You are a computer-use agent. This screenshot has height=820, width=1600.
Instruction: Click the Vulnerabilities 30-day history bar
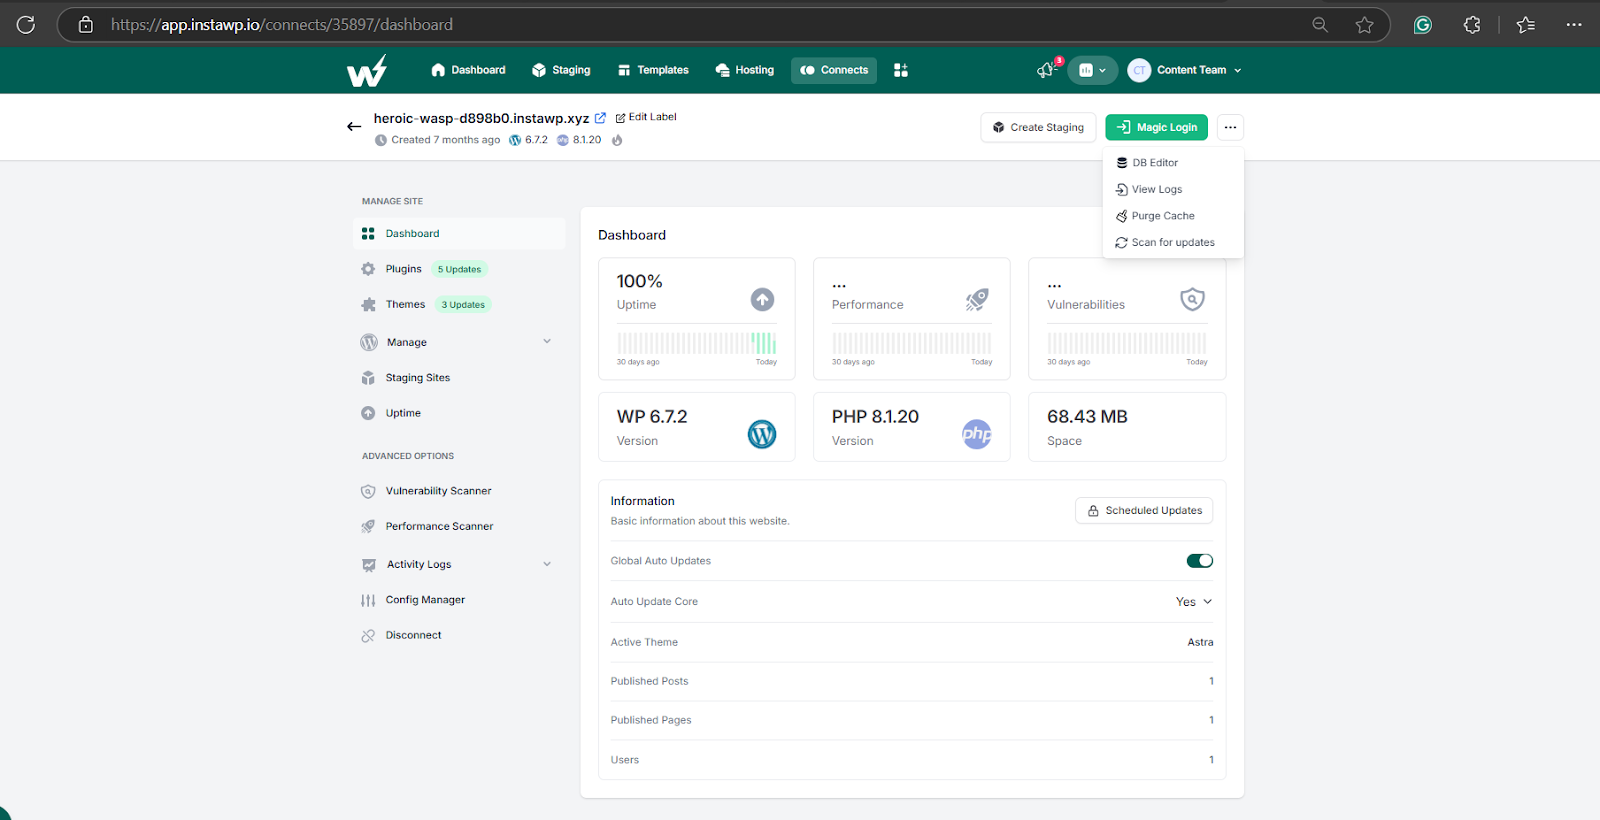point(1127,343)
